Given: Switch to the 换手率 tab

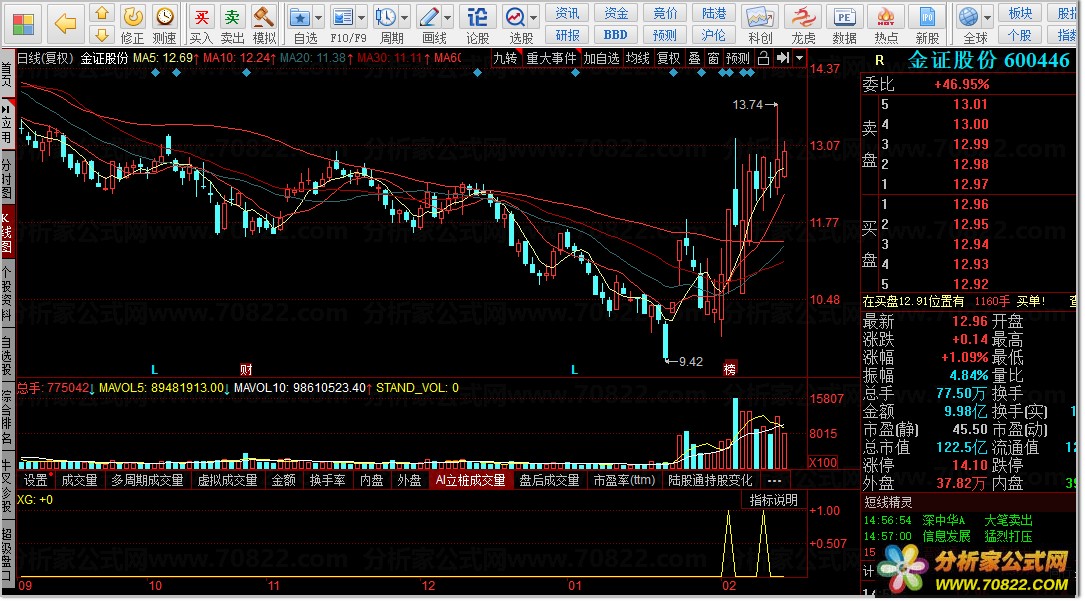Looking at the screenshot, I should click(327, 480).
